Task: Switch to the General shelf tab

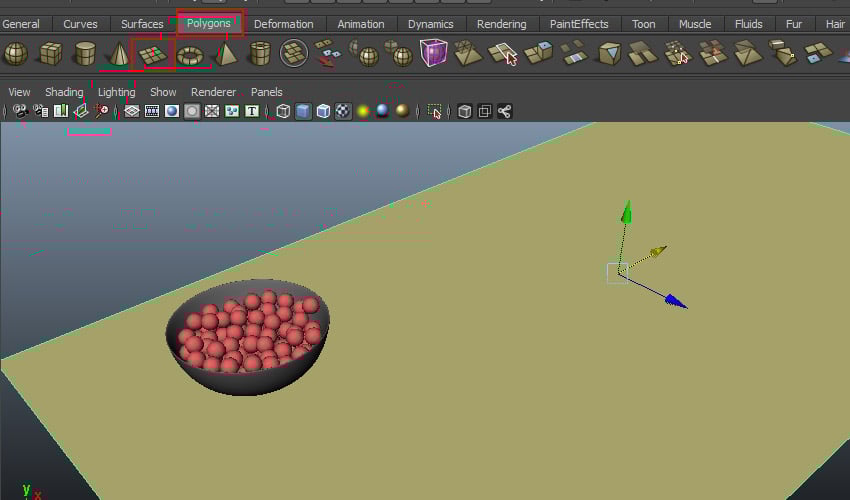Action: 21,24
